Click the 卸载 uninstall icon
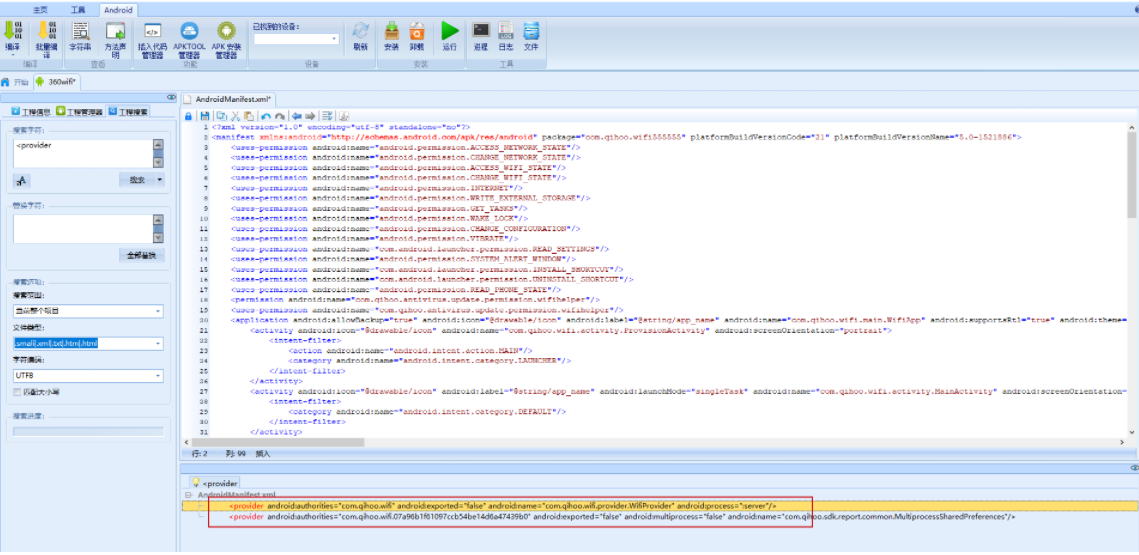The width and height of the screenshot is (1139, 555). [416, 31]
